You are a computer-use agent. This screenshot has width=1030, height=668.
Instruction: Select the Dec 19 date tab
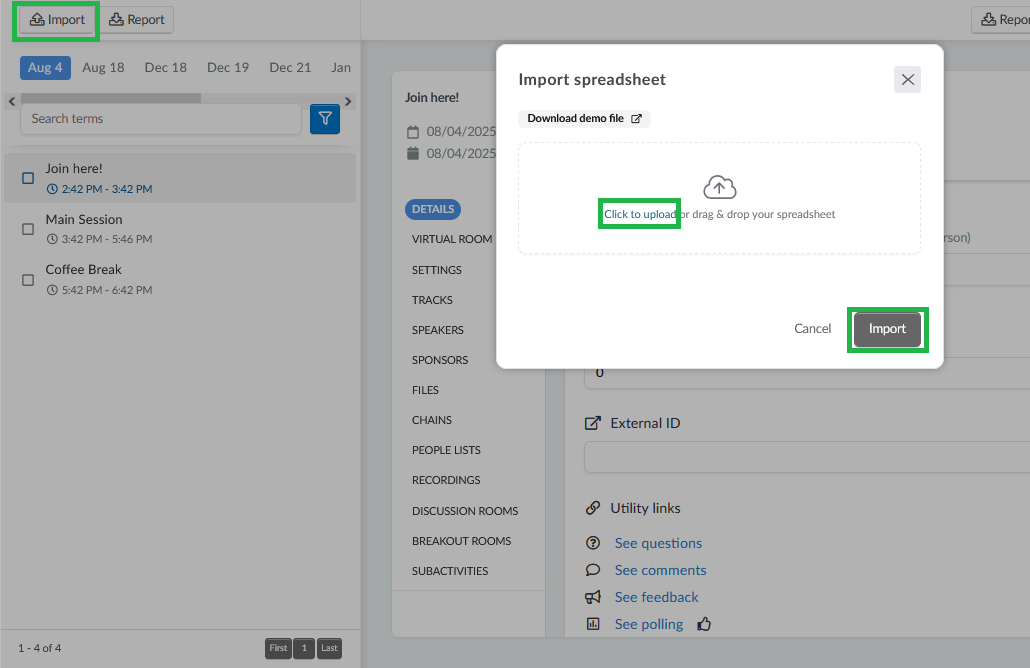click(228, 68)
